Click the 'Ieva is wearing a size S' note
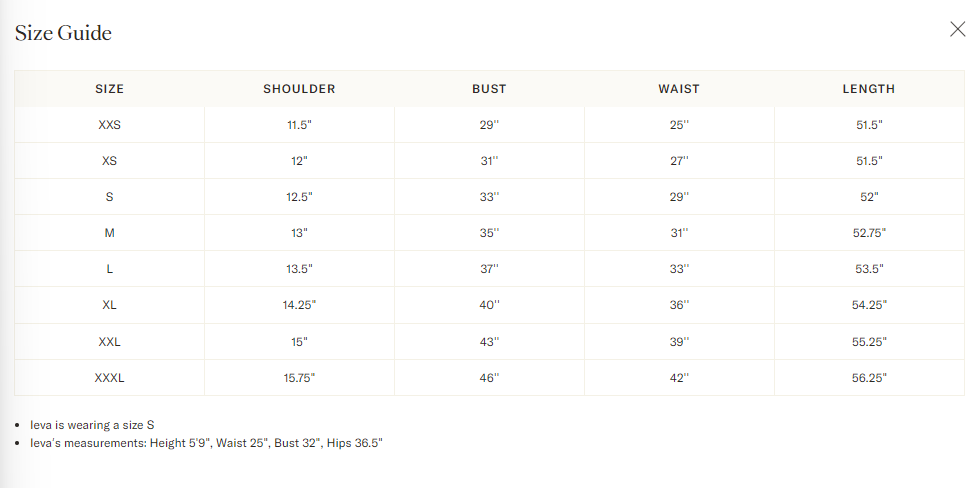The width and height of the screenshot is (975, 488). pos(92,424)
